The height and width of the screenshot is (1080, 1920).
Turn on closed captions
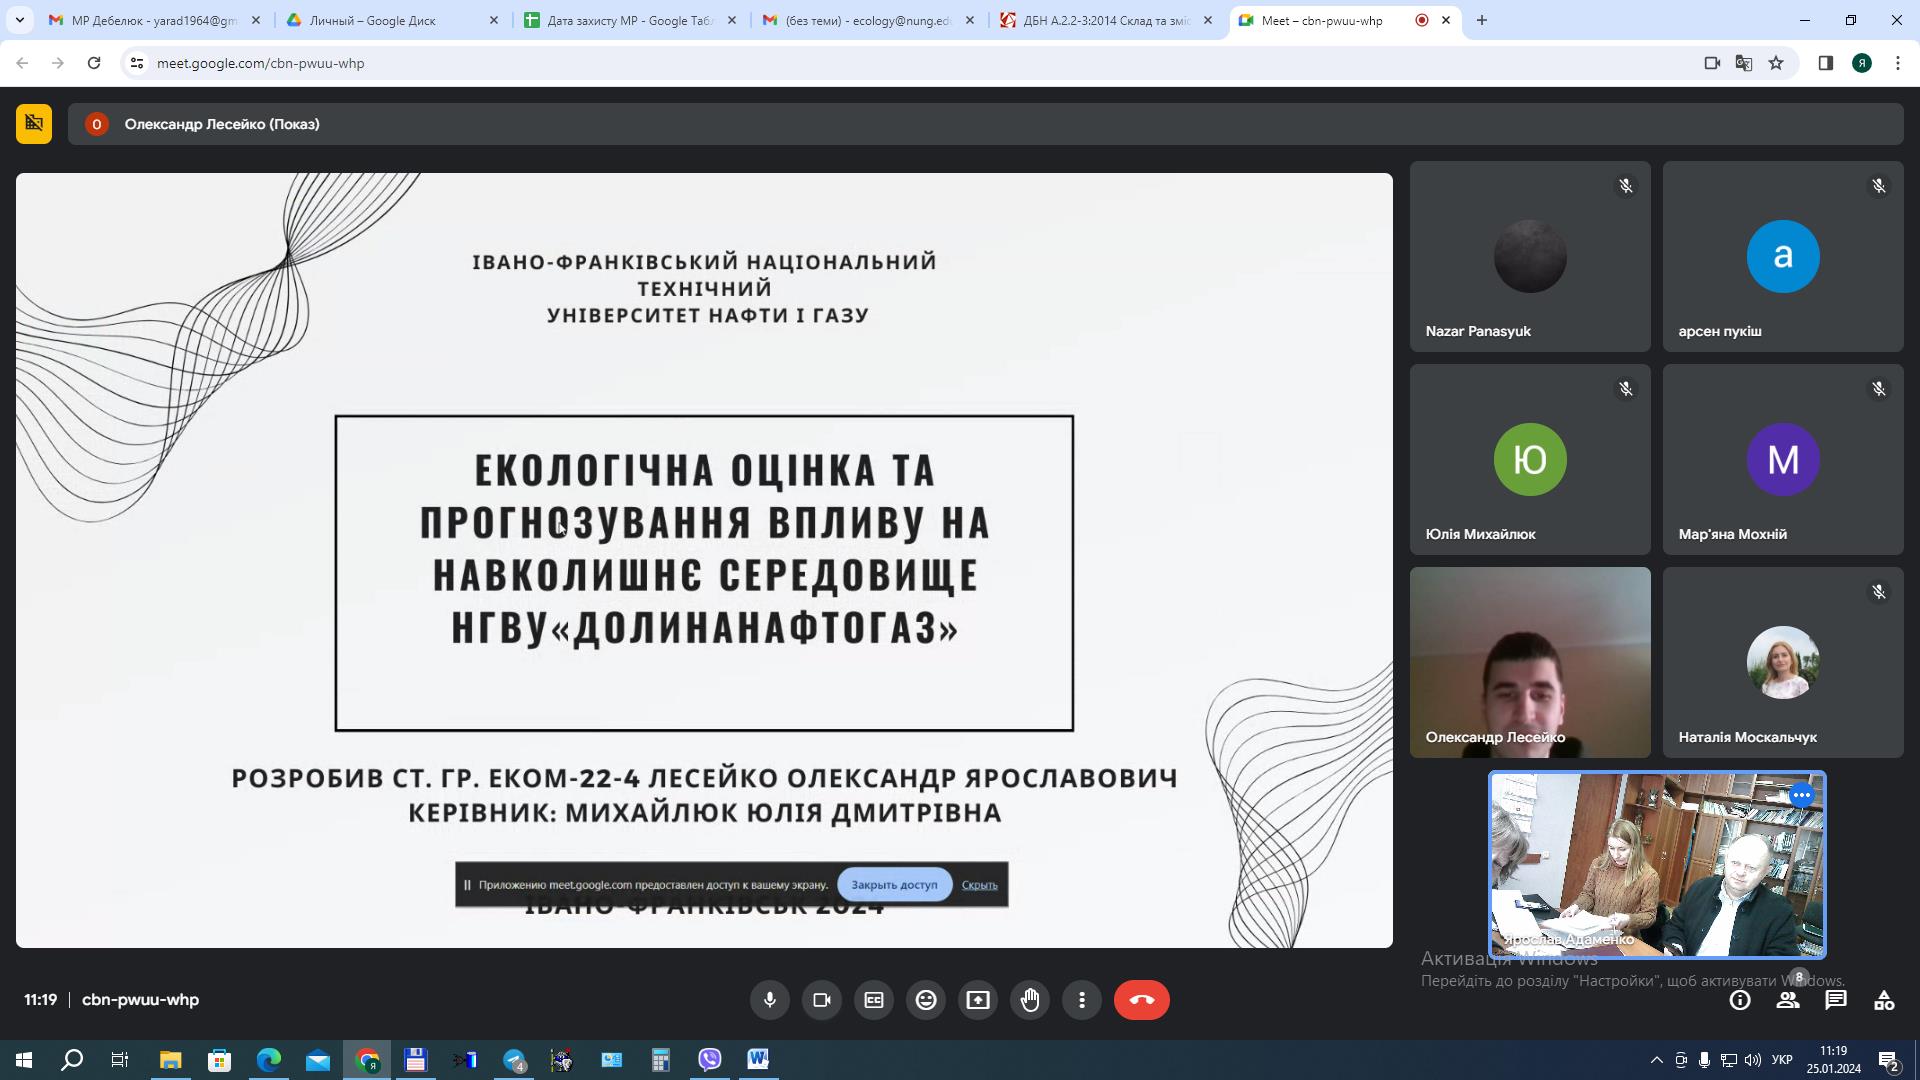[873, 1000]
